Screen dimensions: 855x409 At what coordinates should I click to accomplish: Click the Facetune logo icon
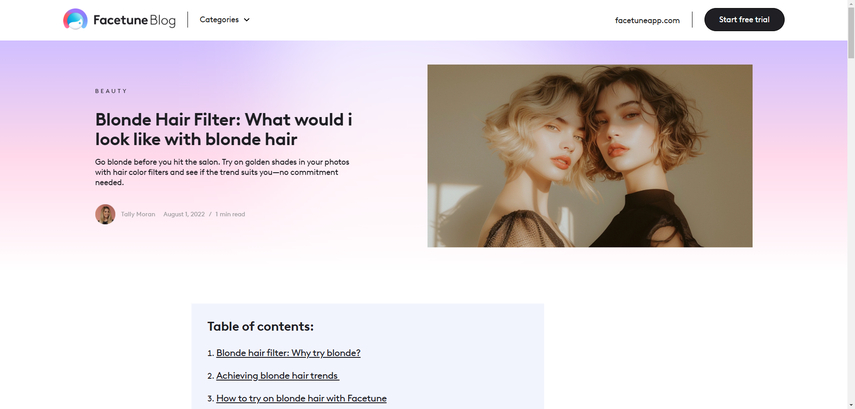point(75,20)
